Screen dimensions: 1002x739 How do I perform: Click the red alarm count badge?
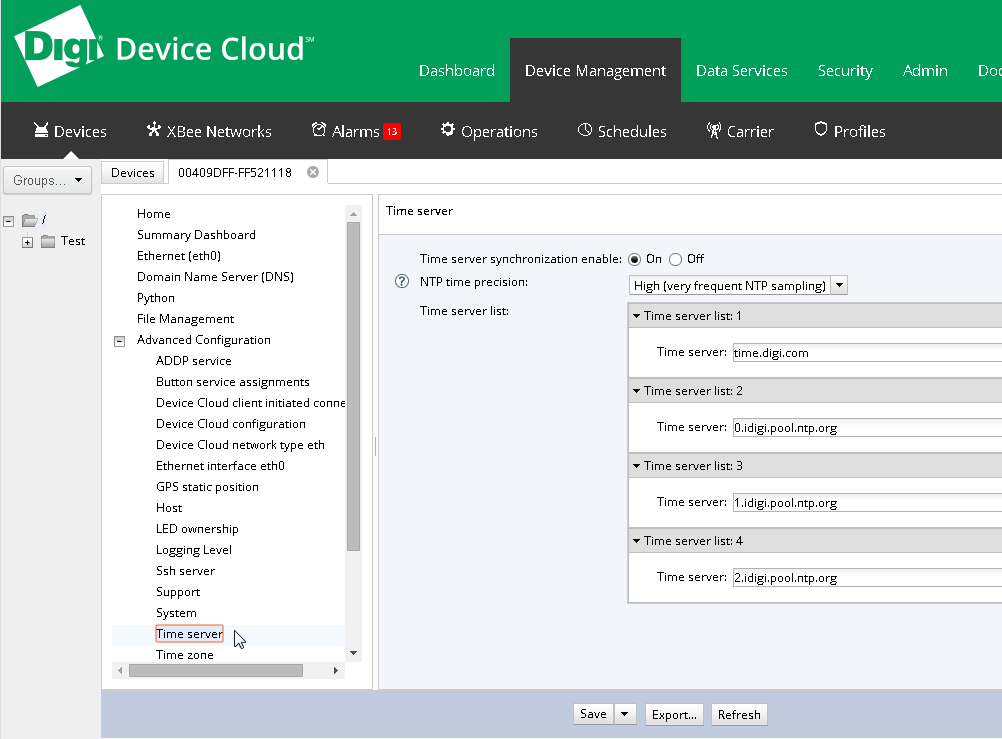tap(392, 132)
